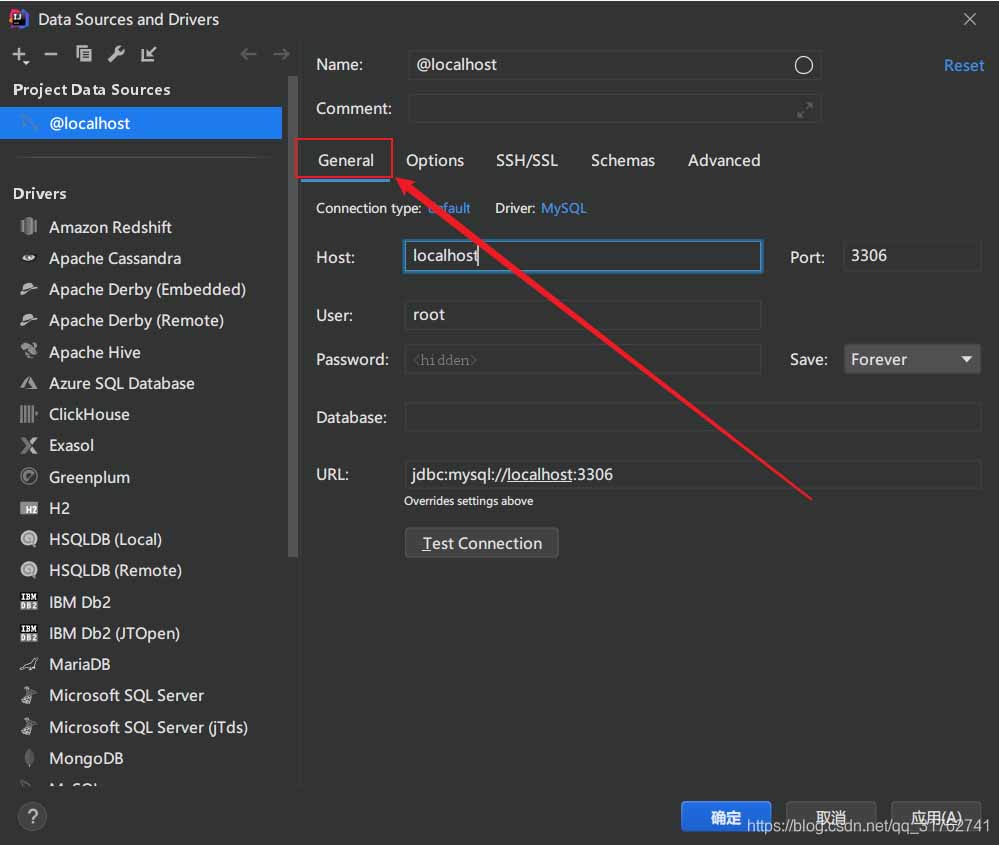Go back with the left arrow icon
Viewport: 999px width, 845px height.
(x=248, y=54)
